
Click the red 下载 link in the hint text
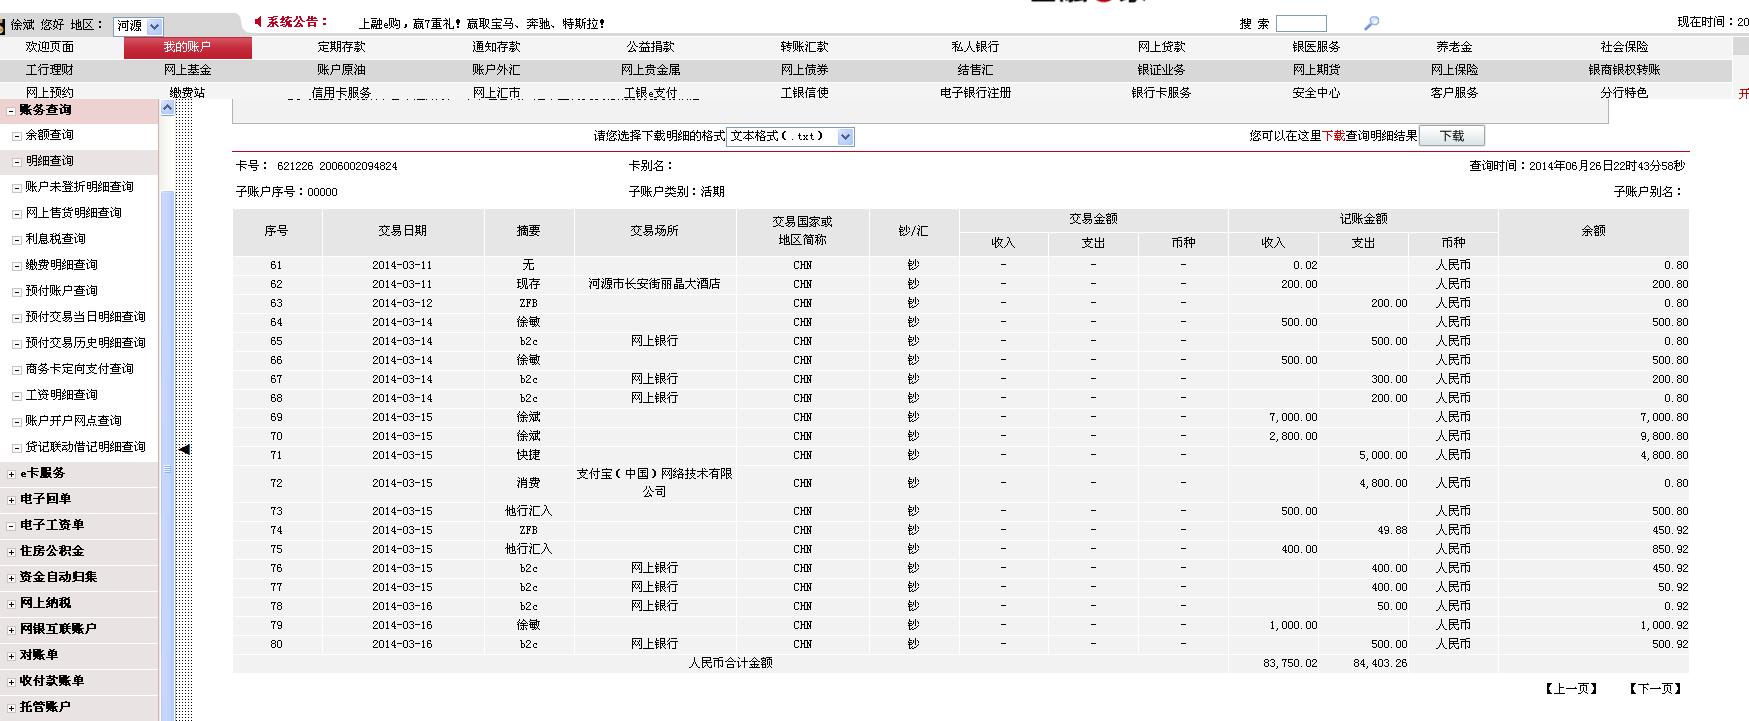pos(1333,136)
